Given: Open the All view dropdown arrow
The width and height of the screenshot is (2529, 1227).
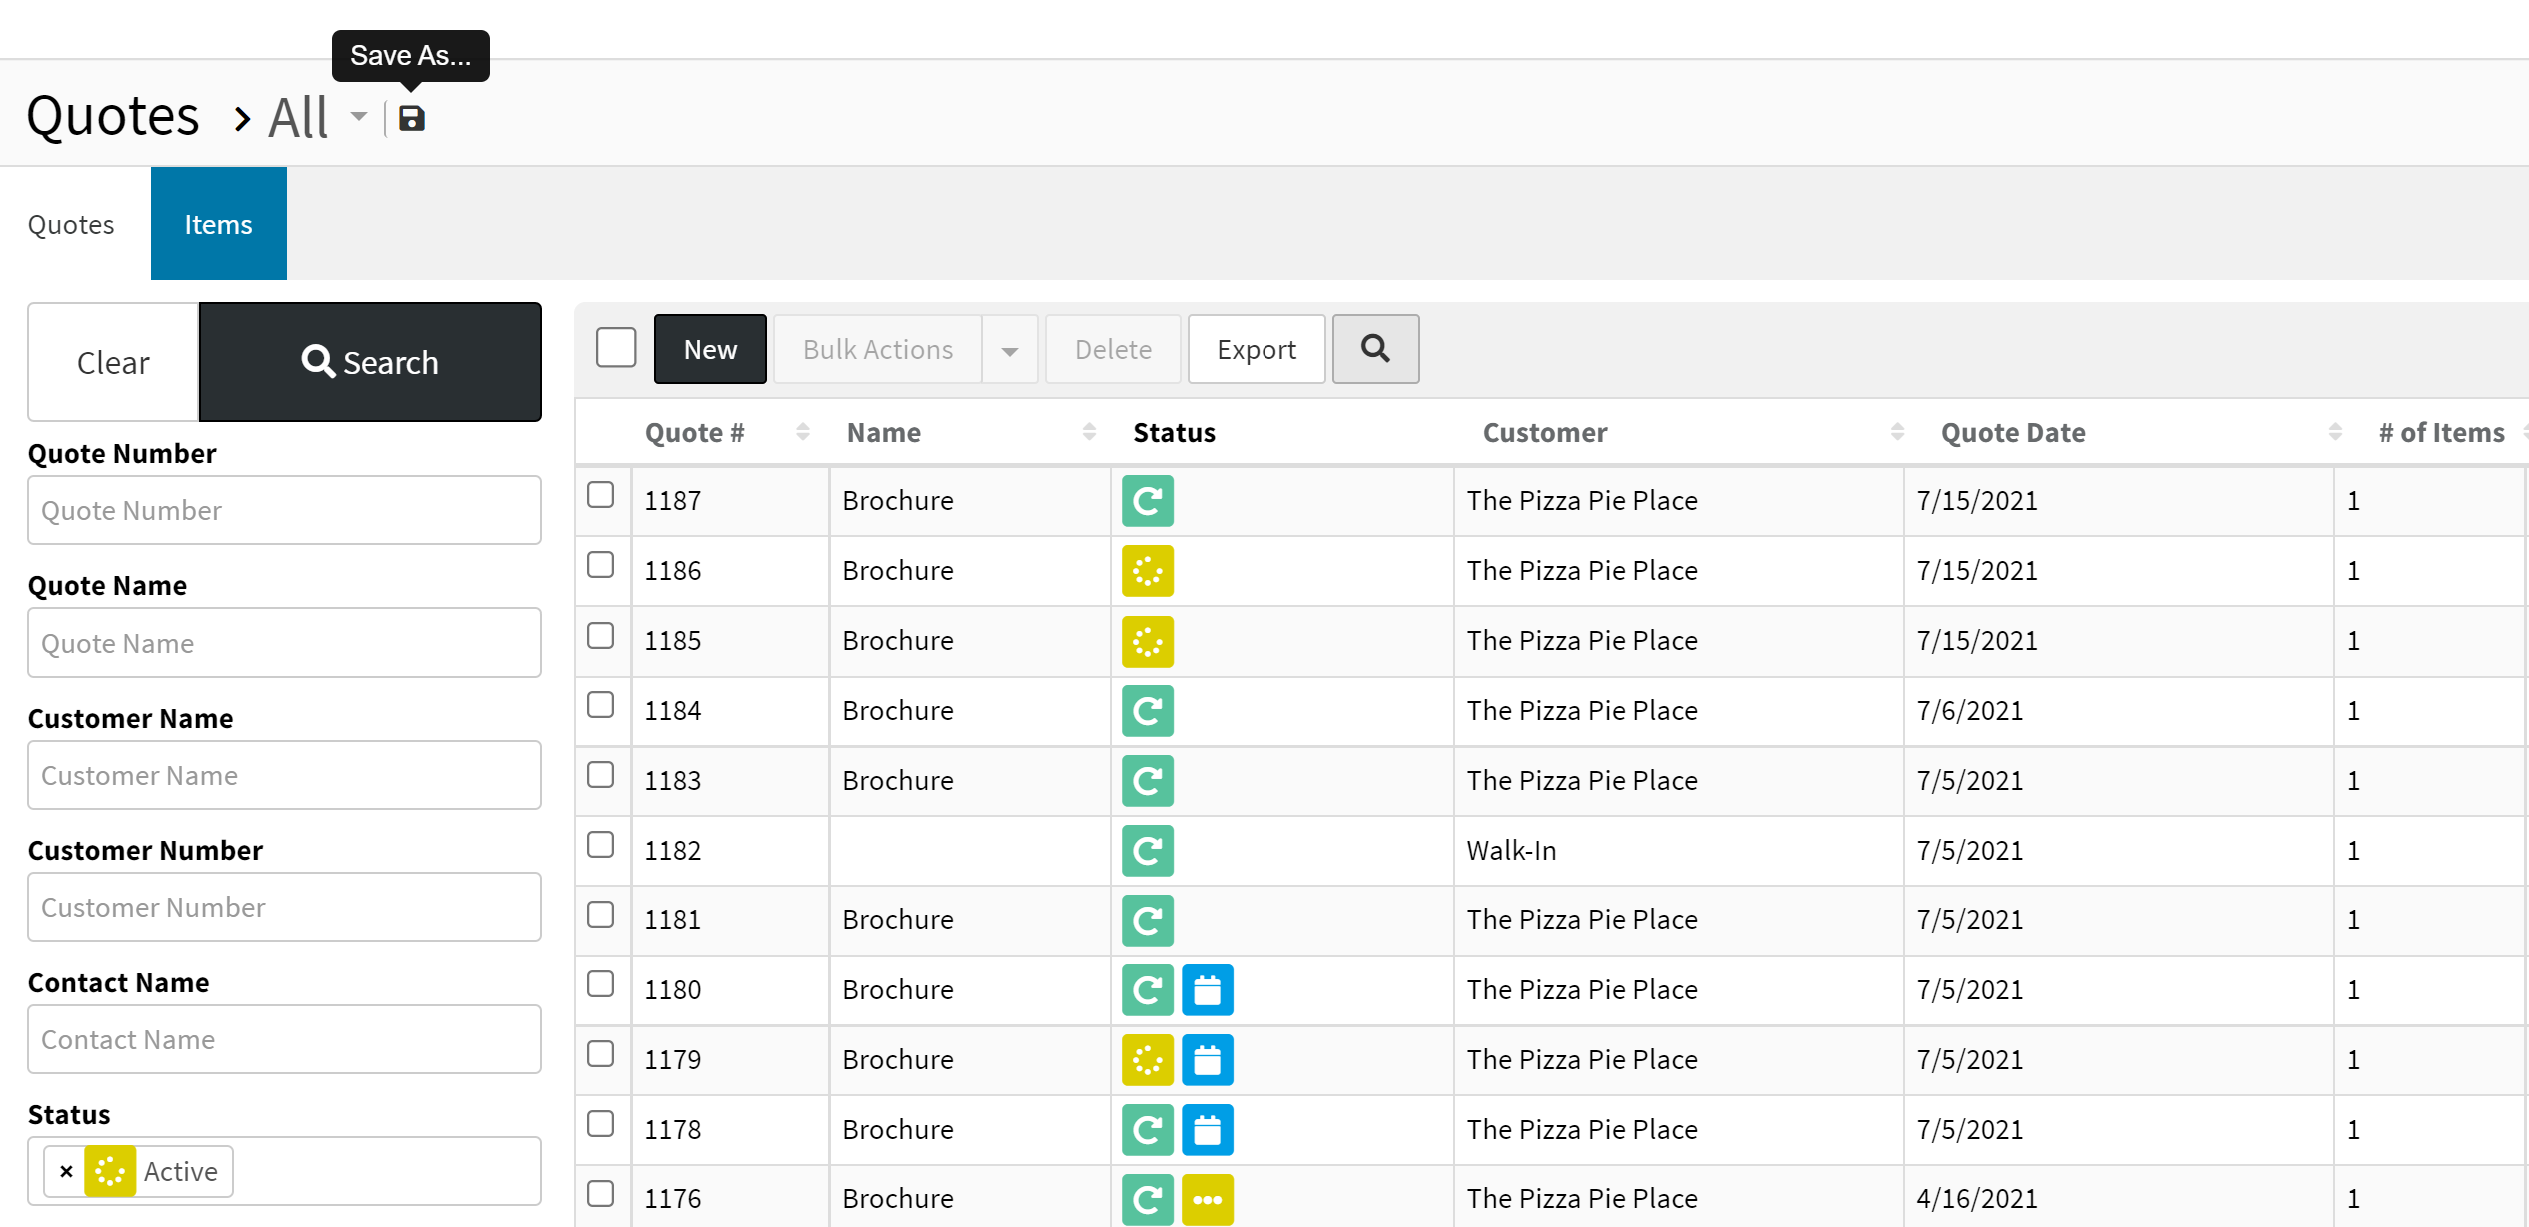Looking at the screenshot, I should pyautogui.click(x=359, y=117).
